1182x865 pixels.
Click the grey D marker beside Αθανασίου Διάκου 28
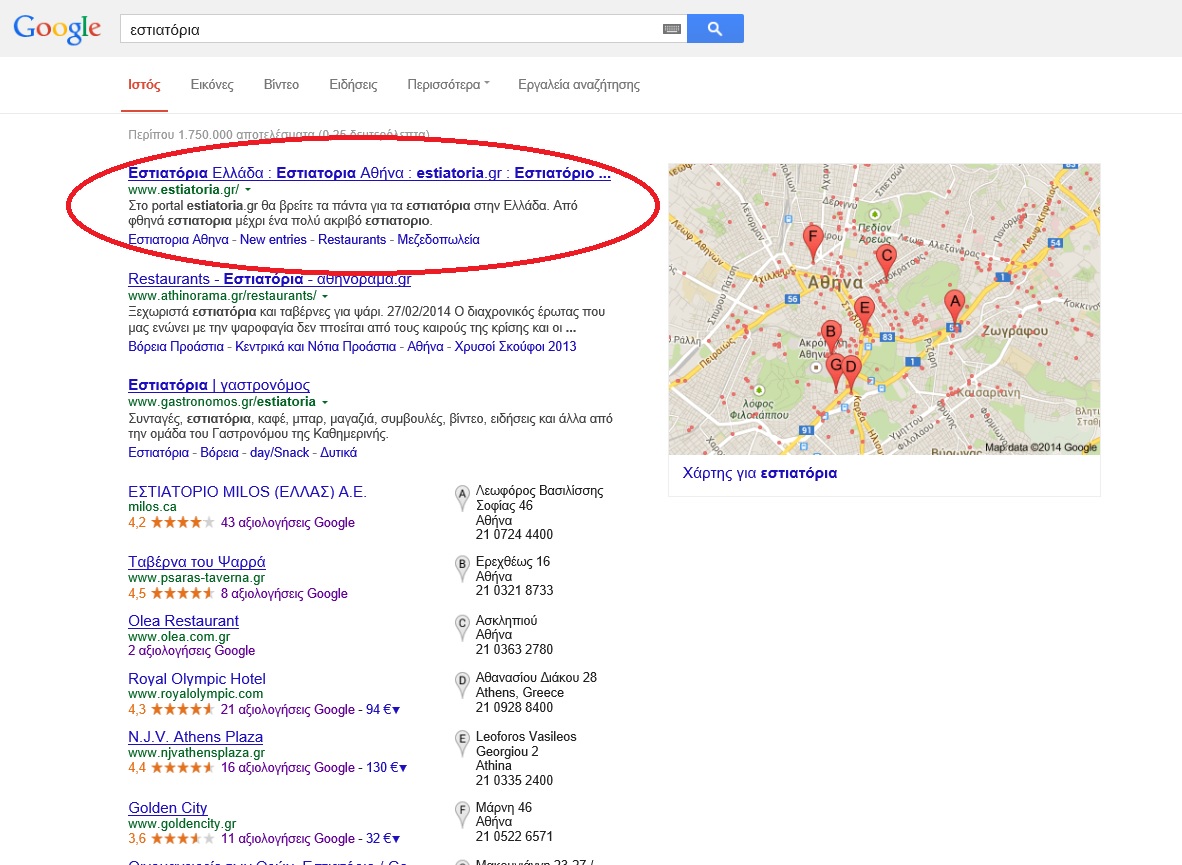pyautogui.click(x=462, y=685)
